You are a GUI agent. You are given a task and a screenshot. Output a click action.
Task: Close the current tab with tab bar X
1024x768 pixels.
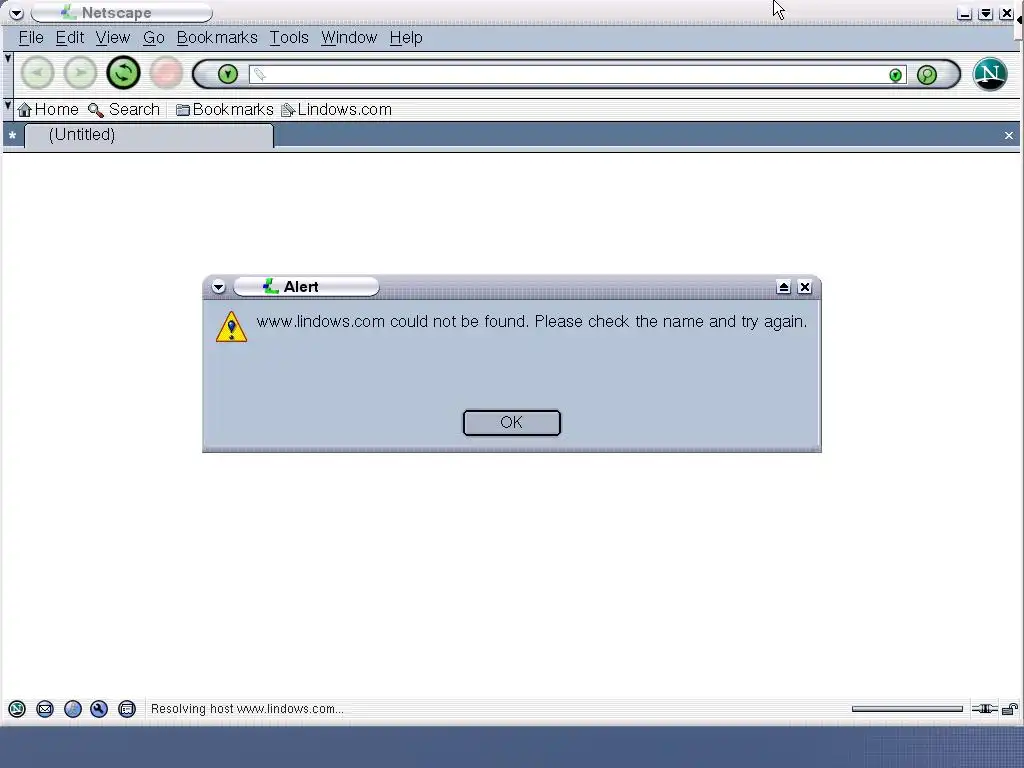point(1009,136)
